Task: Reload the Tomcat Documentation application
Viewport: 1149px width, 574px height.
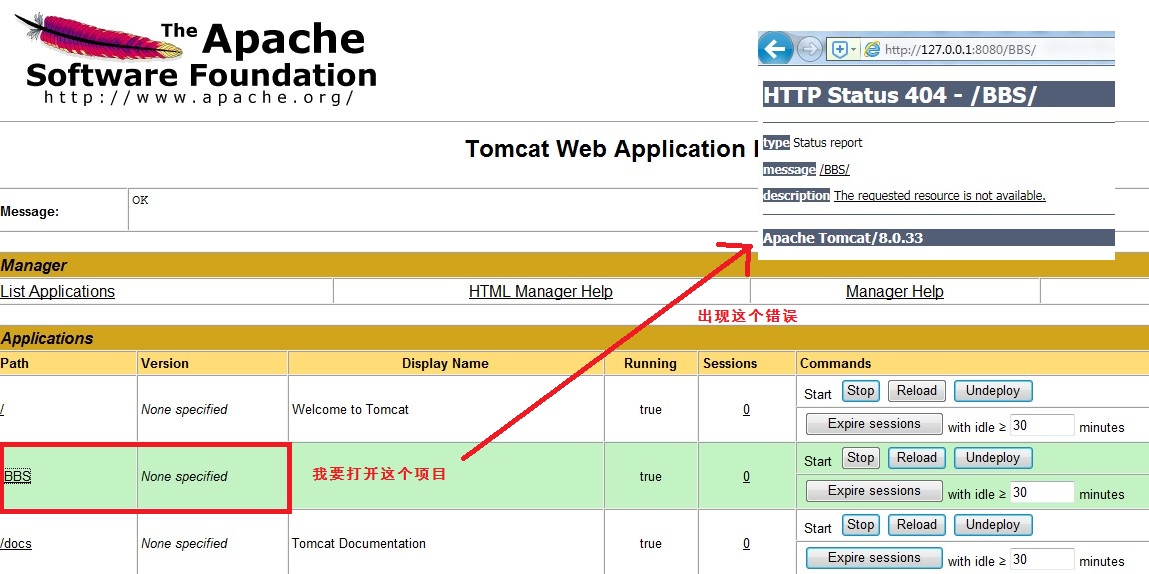Action: [x=917, y=524]
